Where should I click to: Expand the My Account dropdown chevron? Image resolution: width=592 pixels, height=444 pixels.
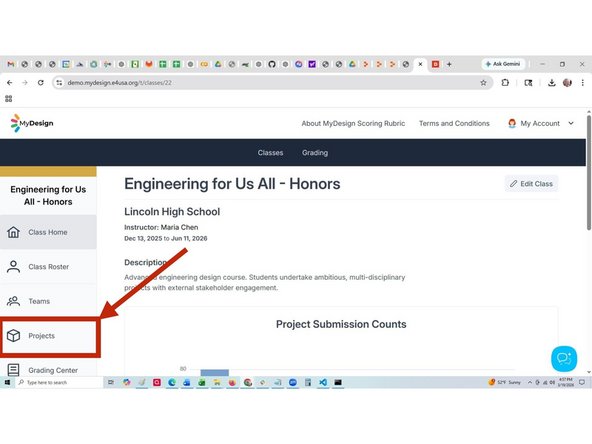coord(571,123)
